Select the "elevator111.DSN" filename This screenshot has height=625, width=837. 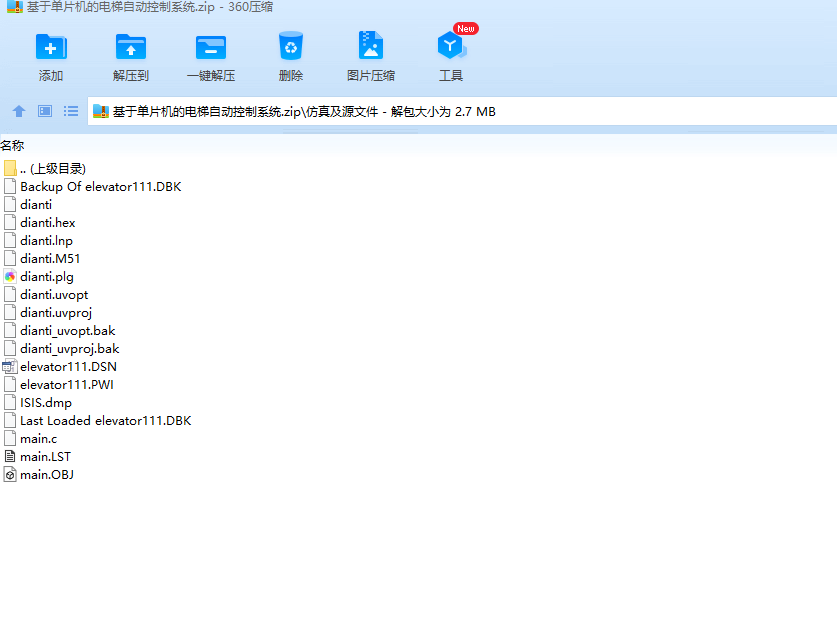tap(68, 367)
